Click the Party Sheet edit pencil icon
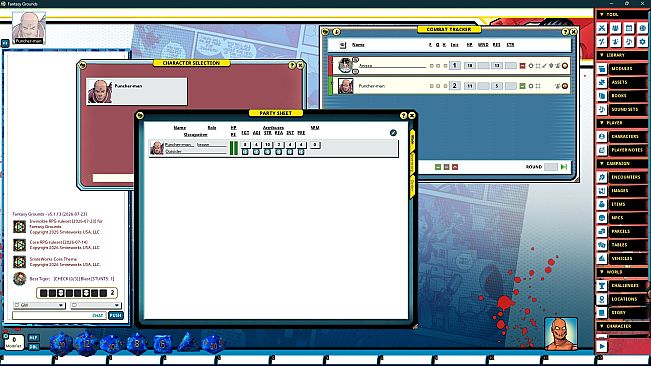Viewport: 651px width, 366px height. pos(393,133)
